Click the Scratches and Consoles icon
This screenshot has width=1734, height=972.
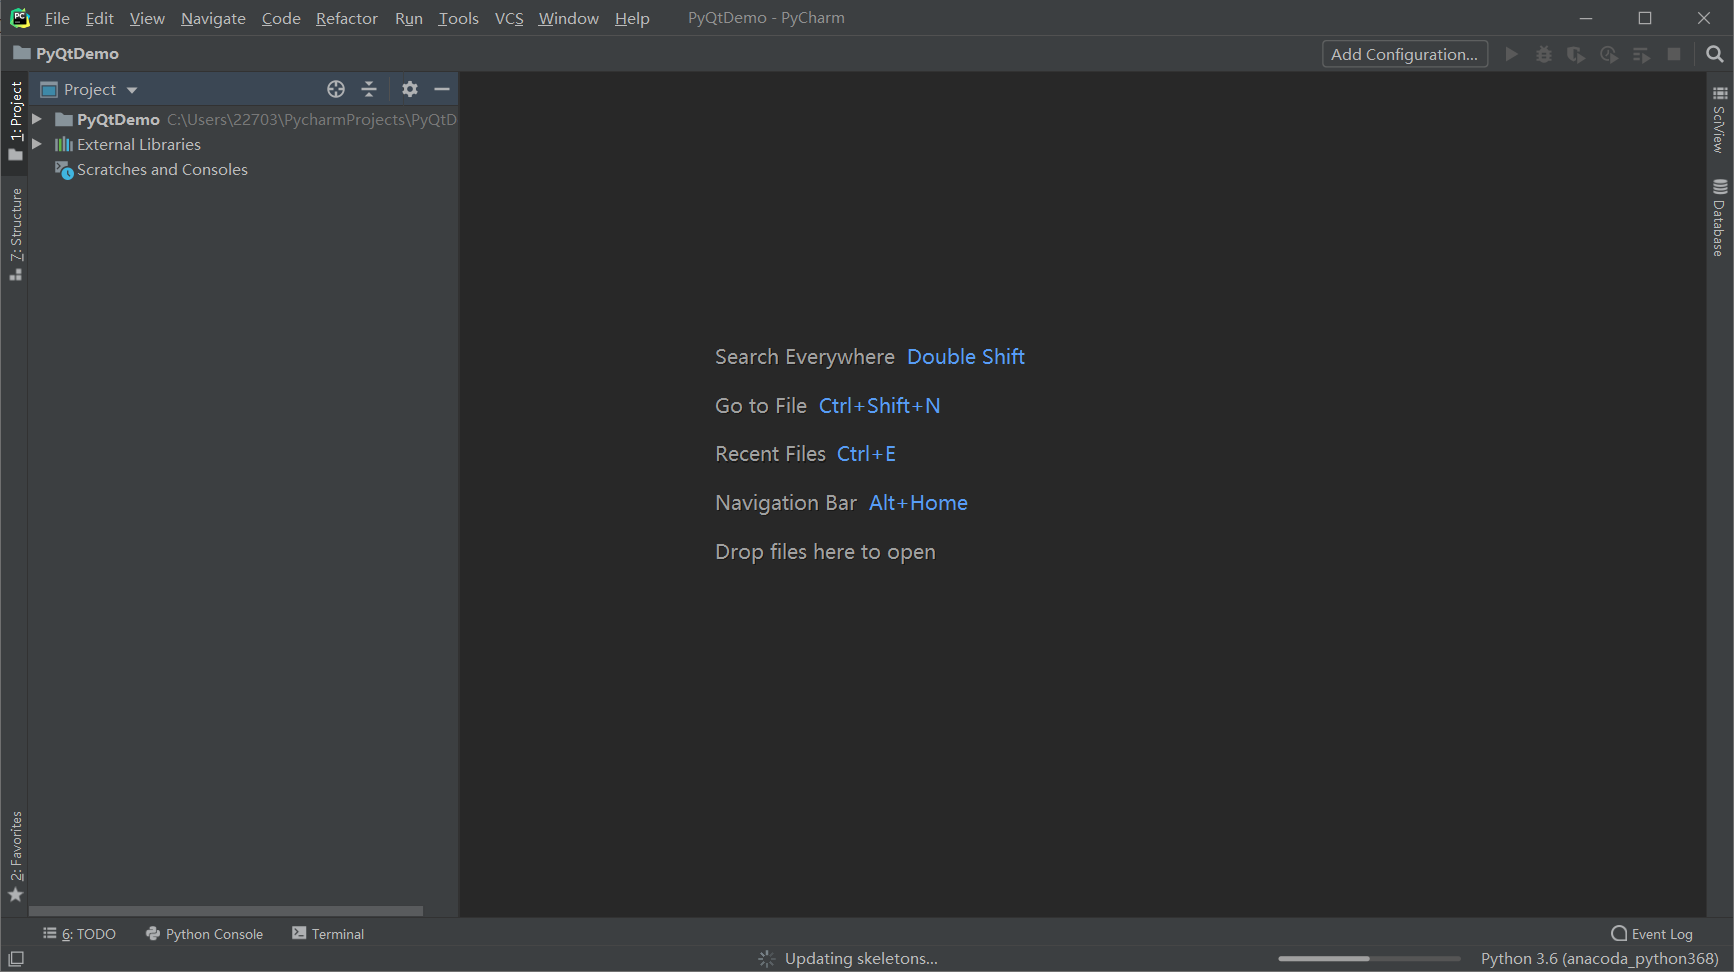click(64, 170)
